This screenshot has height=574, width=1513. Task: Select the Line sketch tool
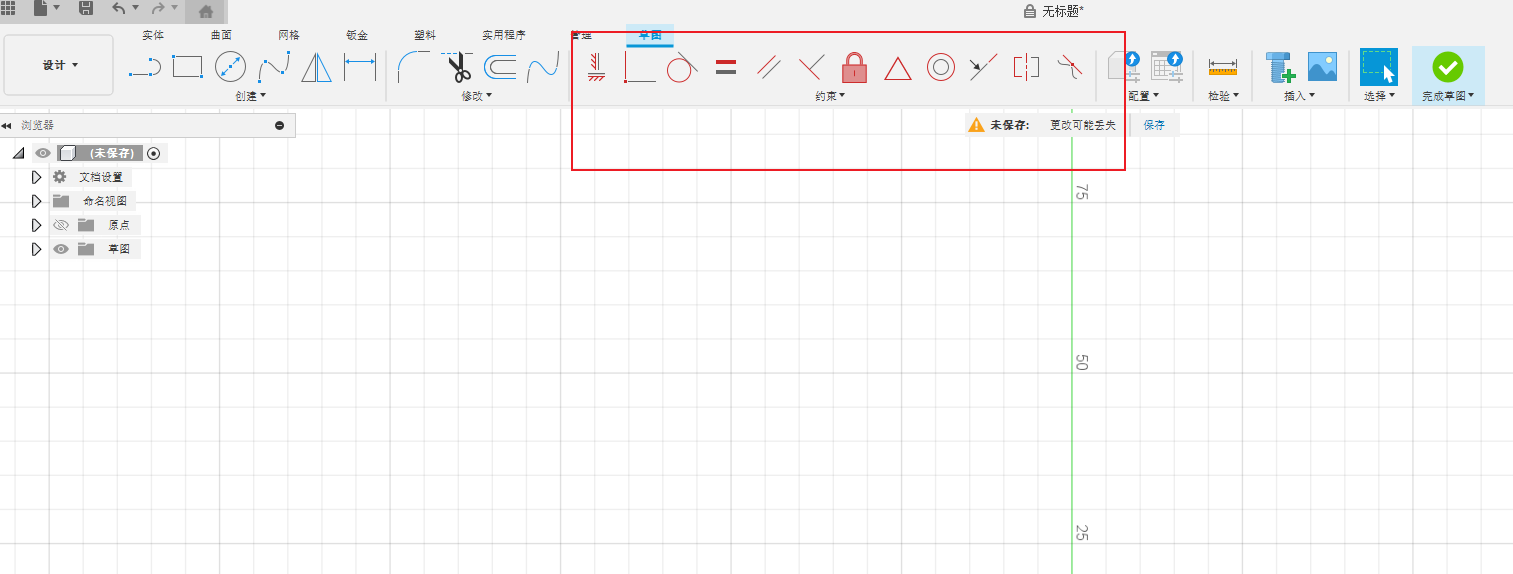(144, 68)
